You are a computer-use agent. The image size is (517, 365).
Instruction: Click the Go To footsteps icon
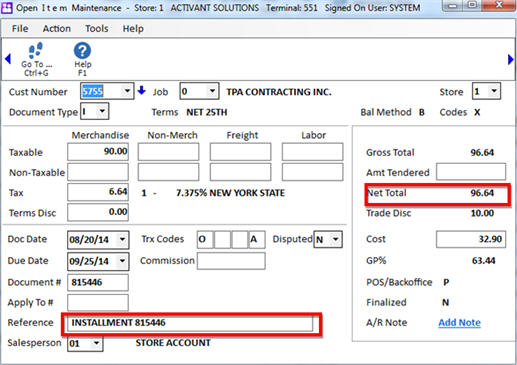(36, 50)
